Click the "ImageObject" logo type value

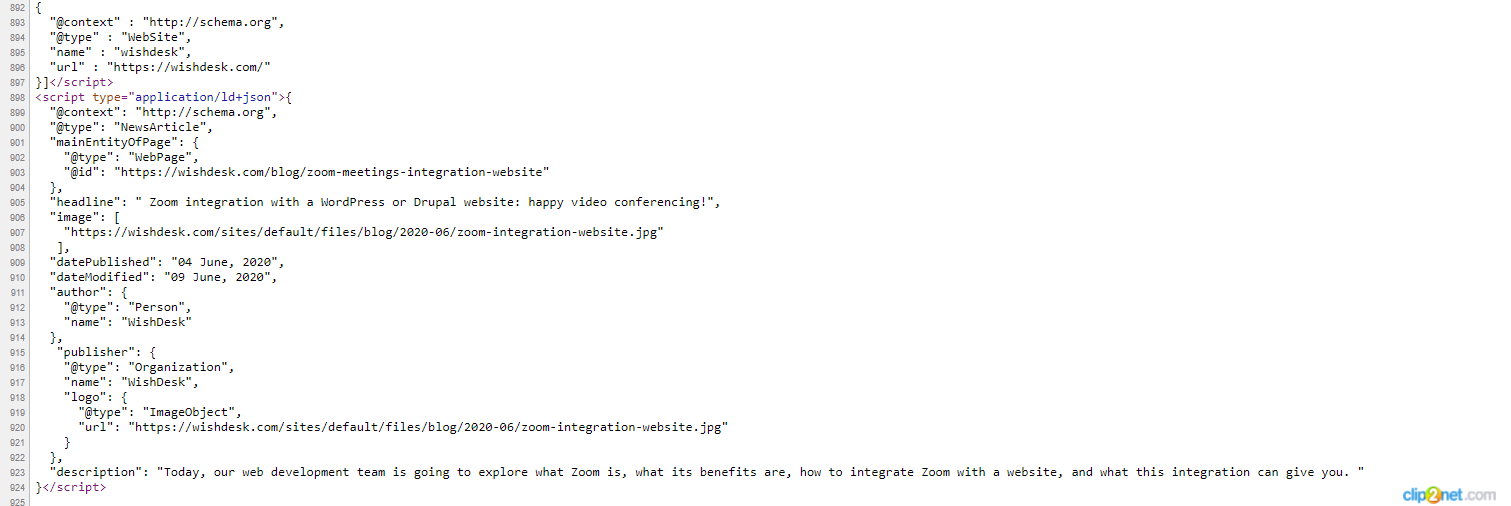click(192, 412)
